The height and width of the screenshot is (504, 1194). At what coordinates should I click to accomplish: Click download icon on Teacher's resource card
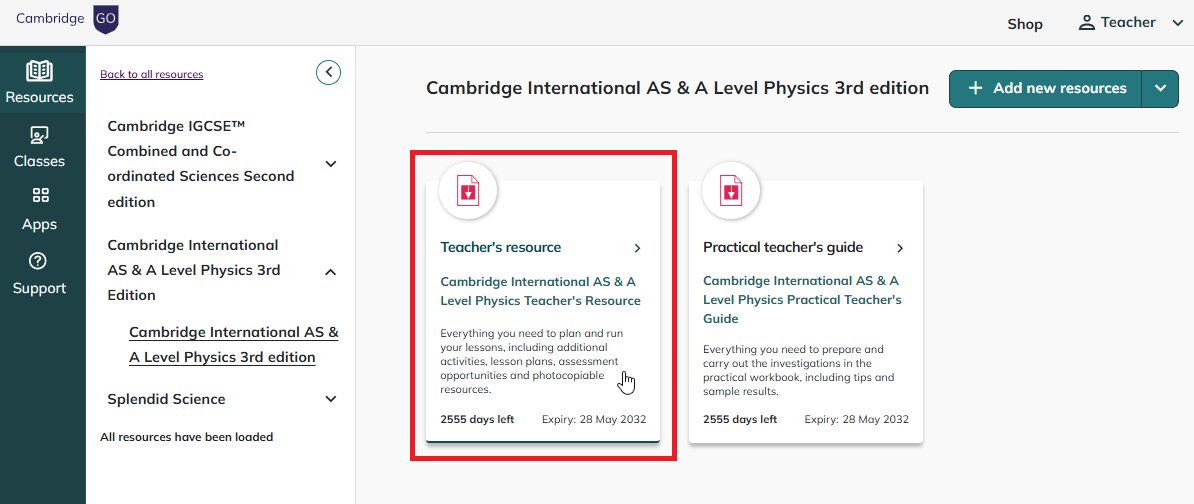click(468, 190)
